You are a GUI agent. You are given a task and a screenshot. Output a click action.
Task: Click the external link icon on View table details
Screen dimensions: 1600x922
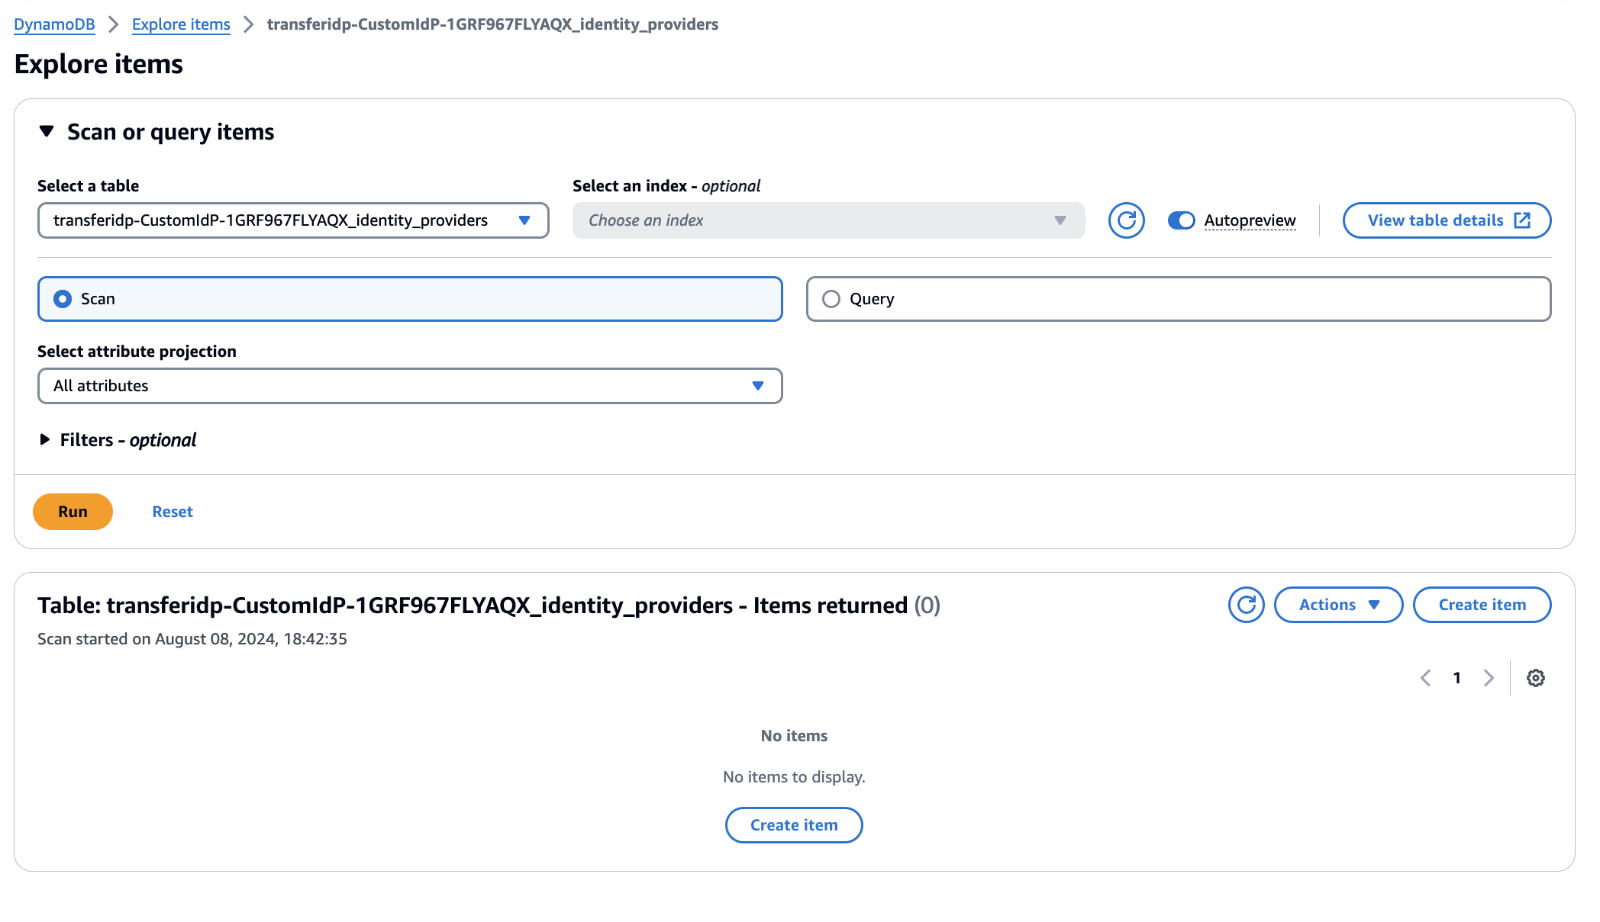(x=1521, y=220)
